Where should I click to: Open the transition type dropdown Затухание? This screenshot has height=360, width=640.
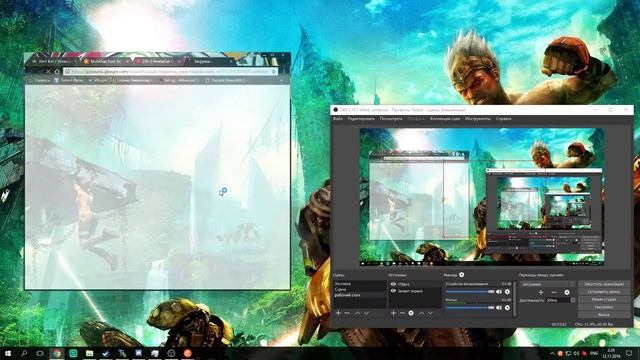point(547,284)
